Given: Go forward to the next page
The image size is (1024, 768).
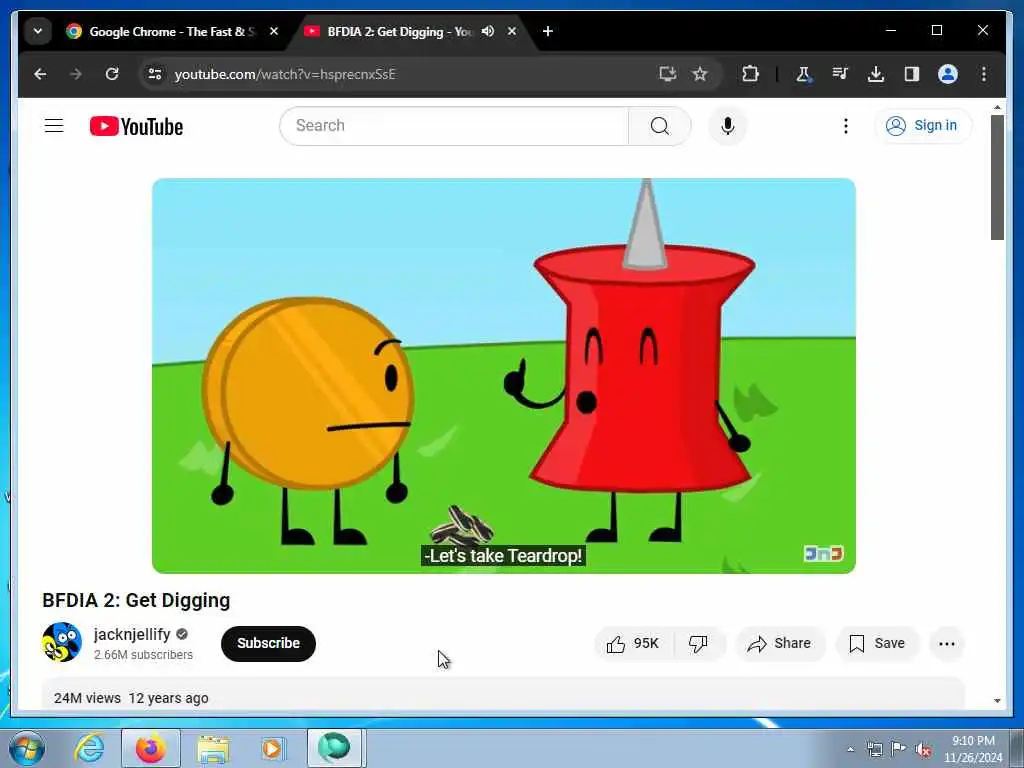Looking at the screenshot, I should pyautogui.click(x=76, y=74).
